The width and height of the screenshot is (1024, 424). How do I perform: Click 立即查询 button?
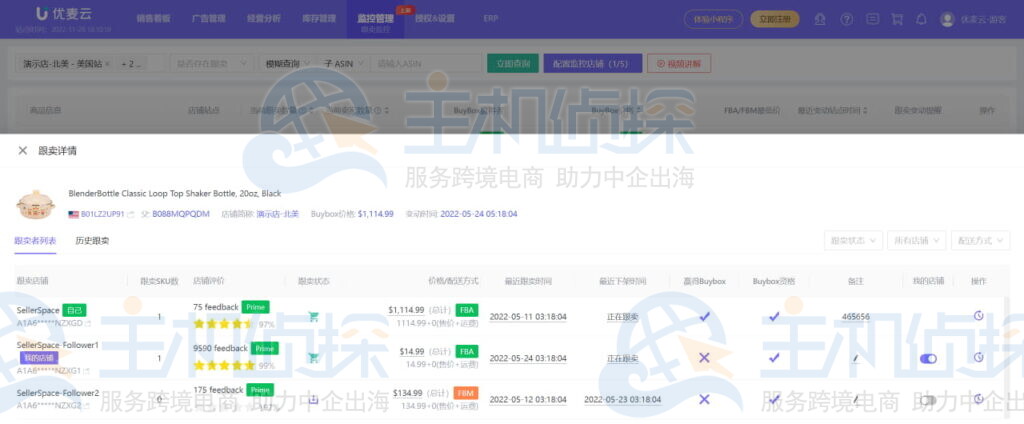tap(513, 63)
